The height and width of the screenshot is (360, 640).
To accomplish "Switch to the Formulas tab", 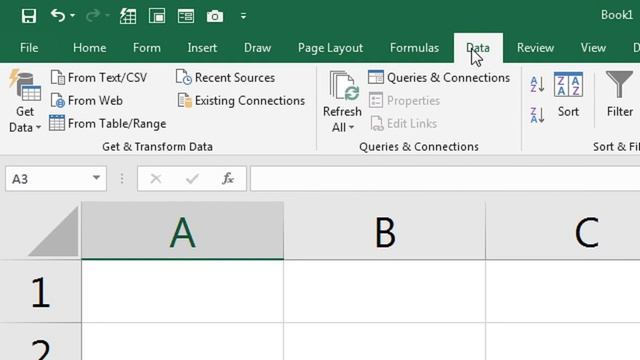I will [x=414, y=48].
